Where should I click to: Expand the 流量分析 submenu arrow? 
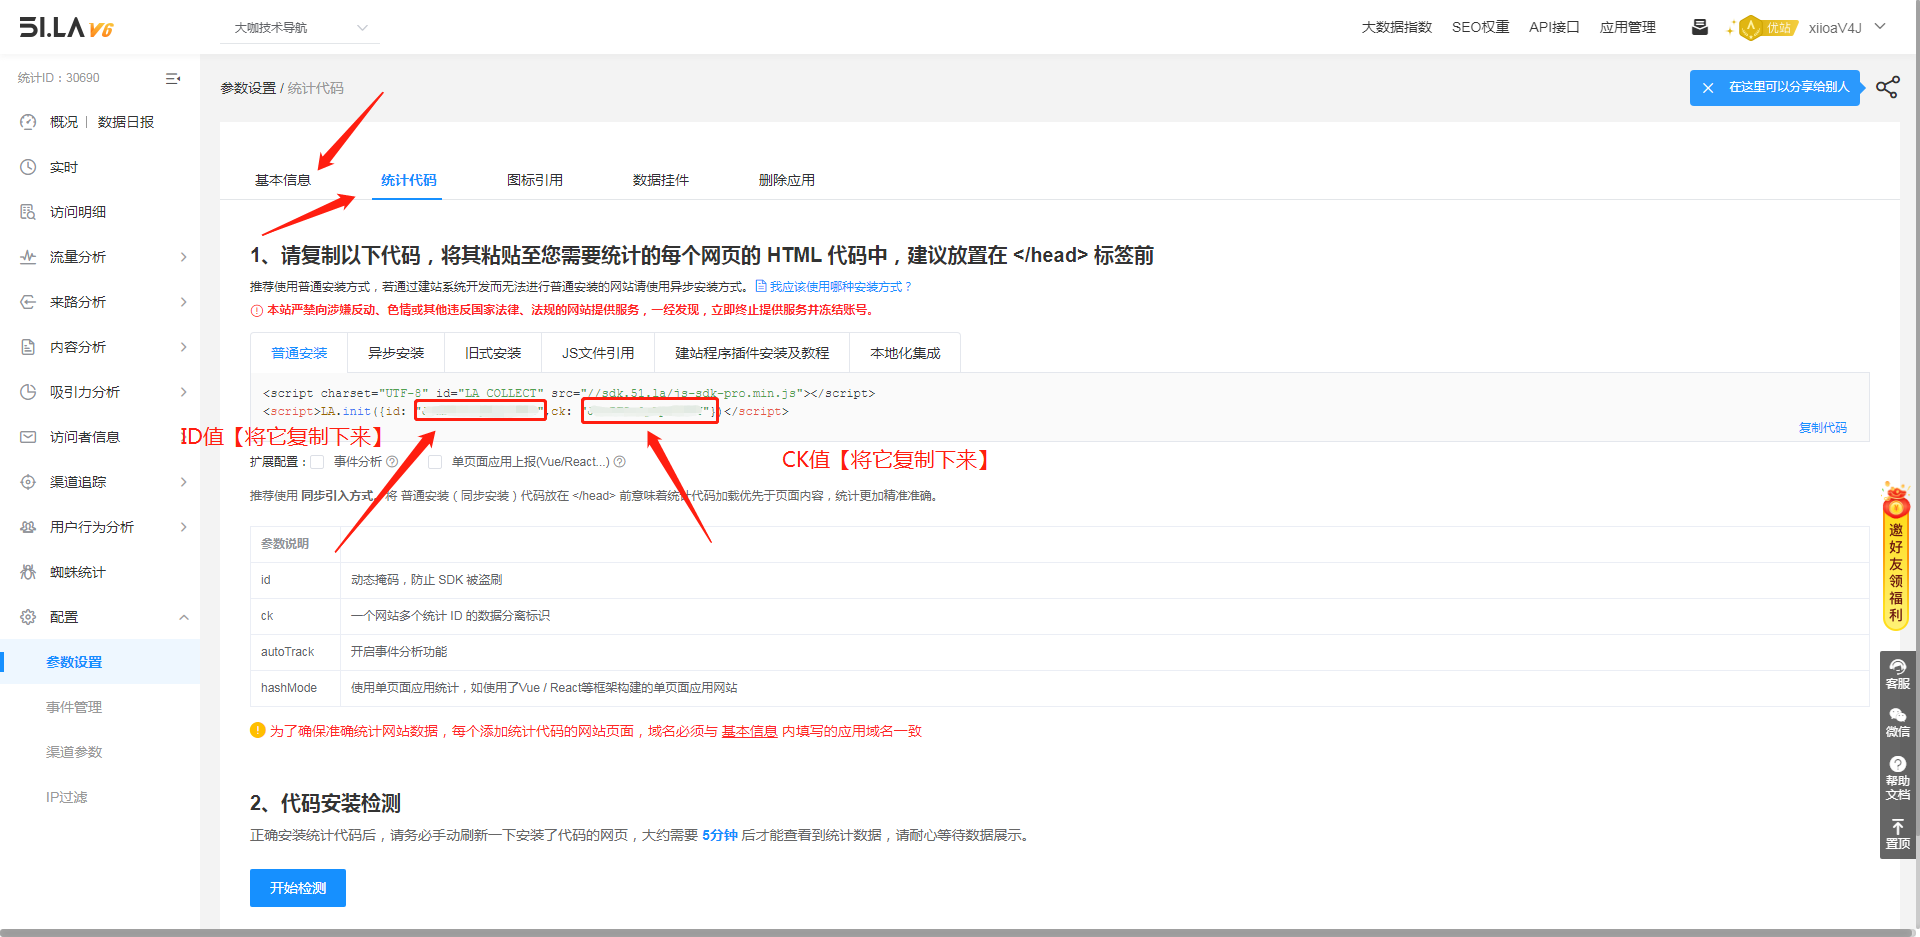(184, 257)
